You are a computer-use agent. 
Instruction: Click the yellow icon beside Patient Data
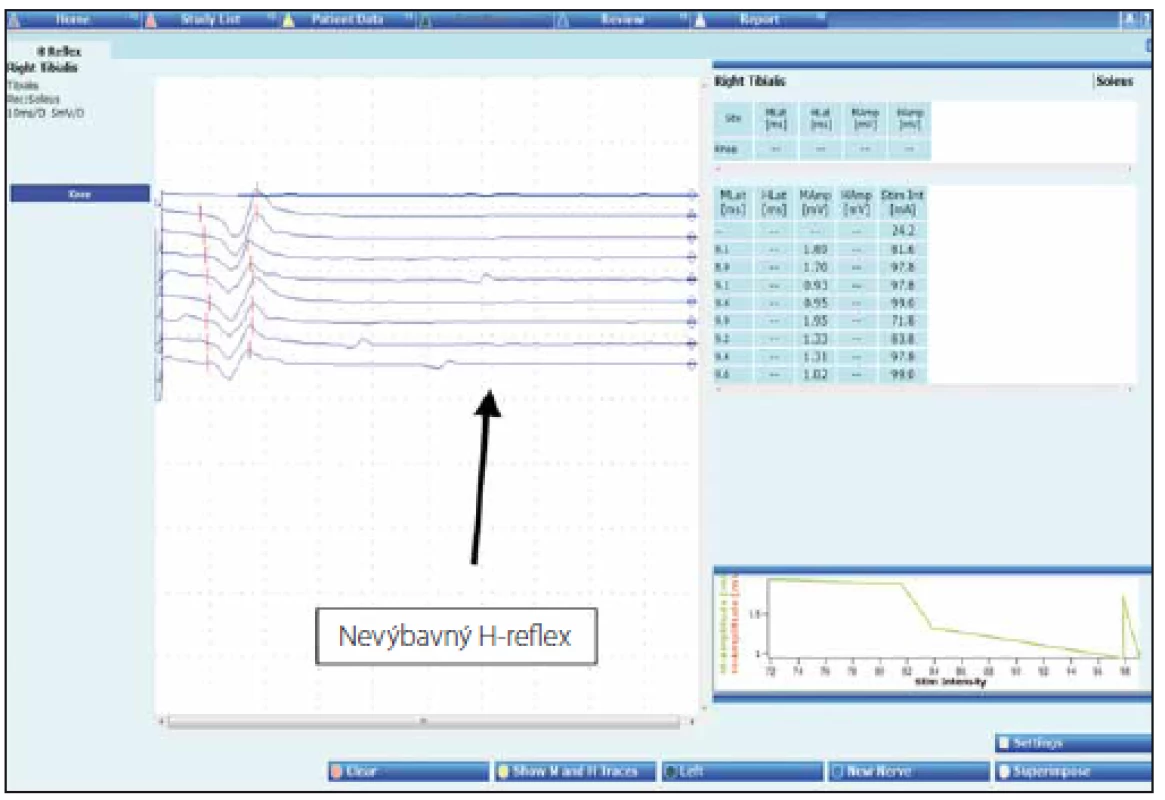pyautogui.click(x=288, y=21)
